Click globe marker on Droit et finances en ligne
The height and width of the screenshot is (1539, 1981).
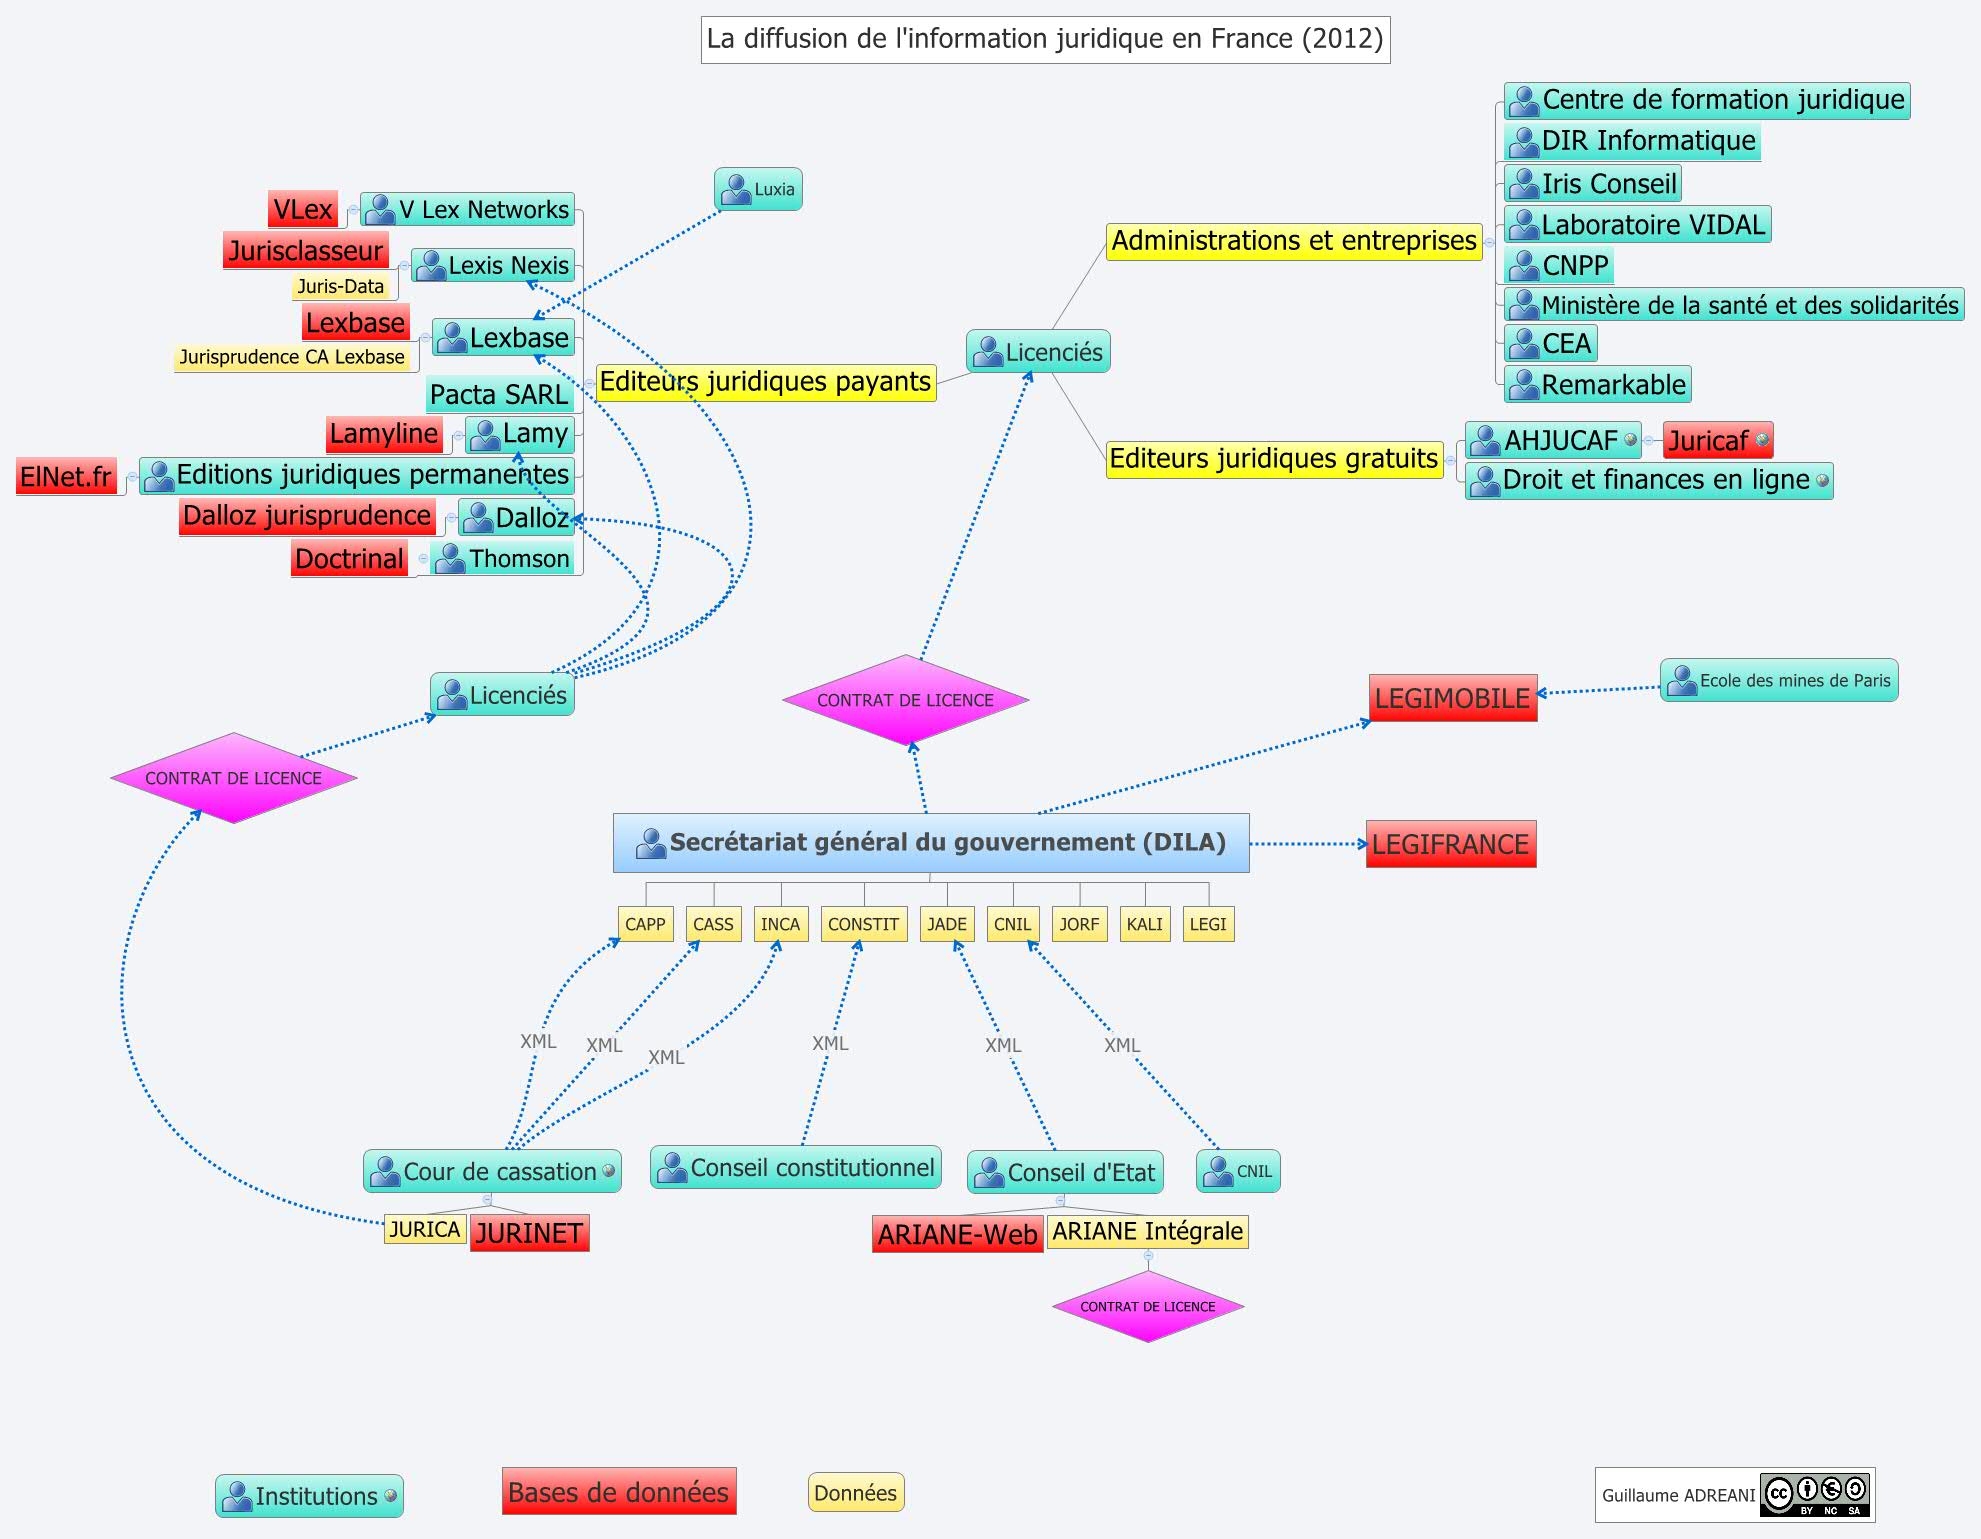click(1822, 481)
